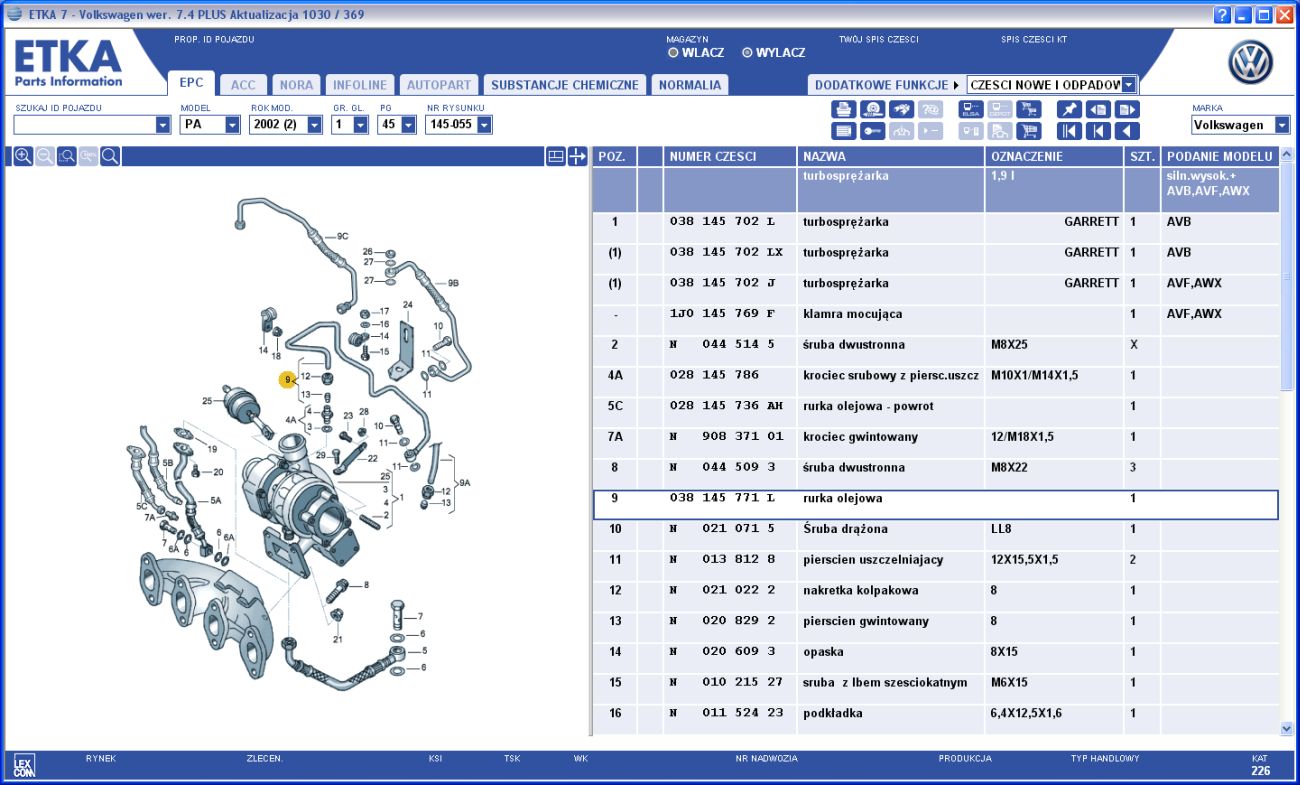Click the key icon
The width and height of the screenshot is (1300, 785).
[x=872, y=131]
